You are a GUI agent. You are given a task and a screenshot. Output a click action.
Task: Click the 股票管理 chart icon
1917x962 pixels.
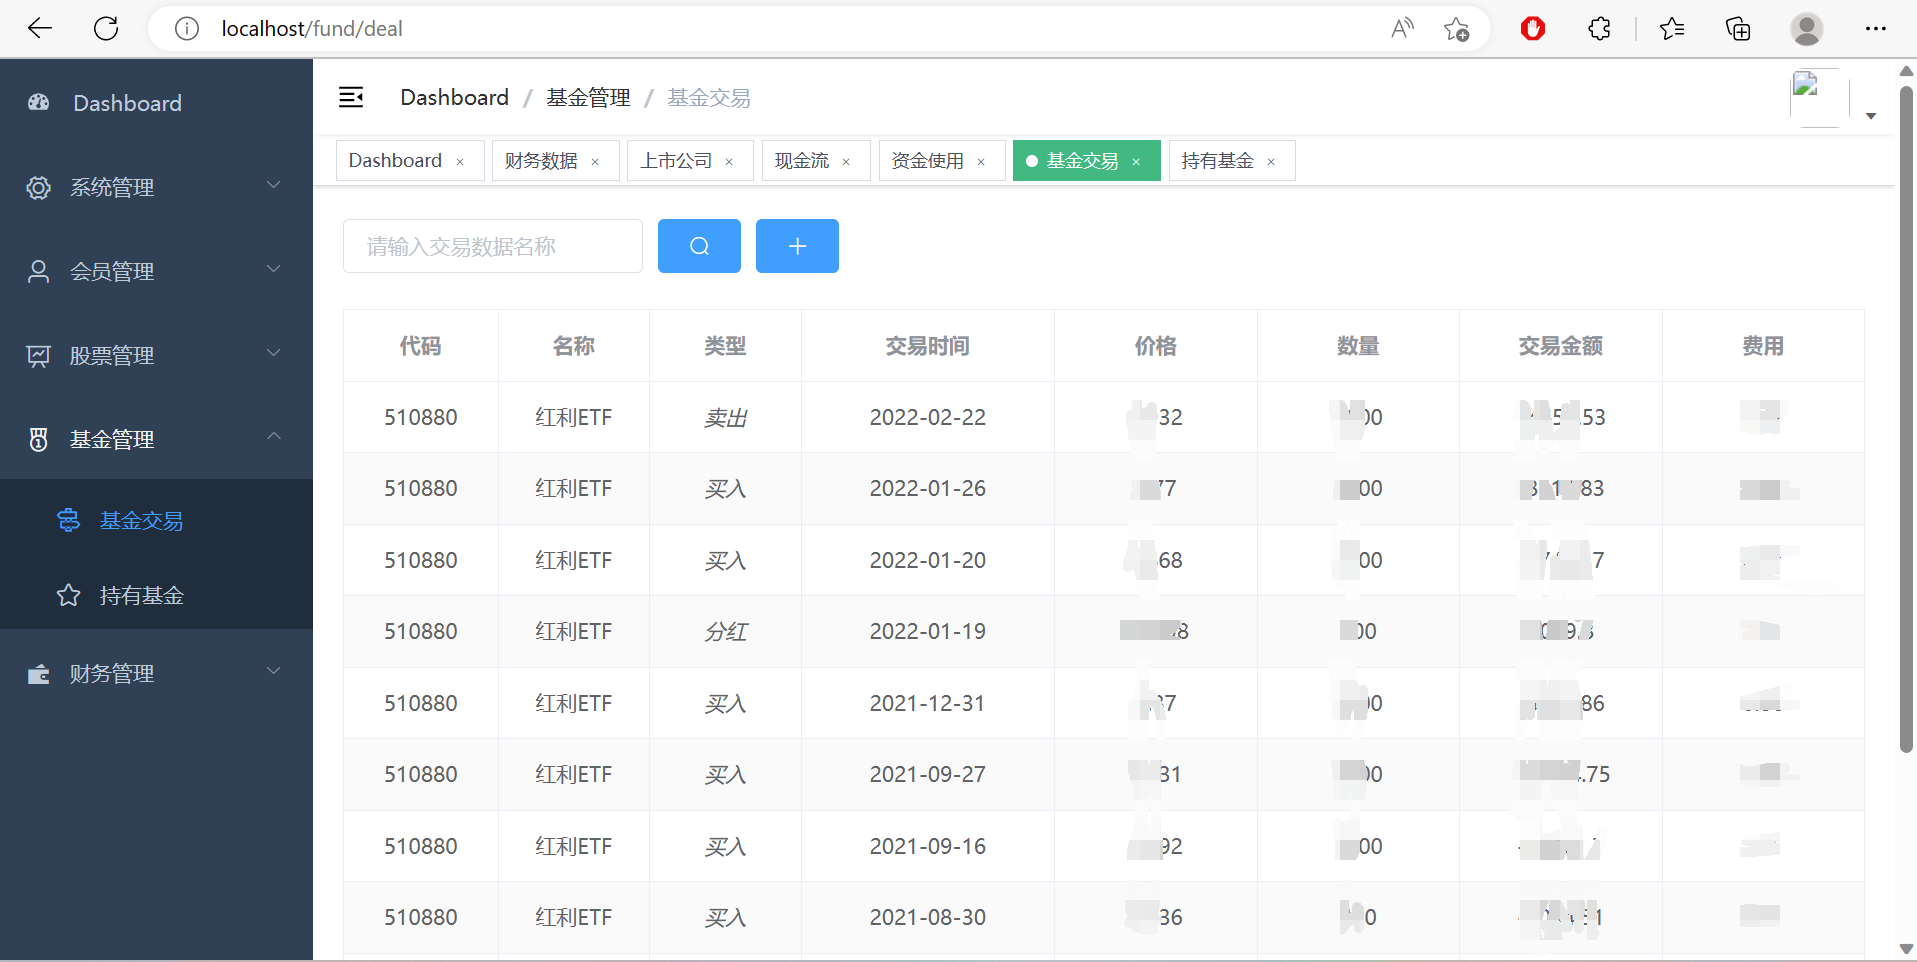click(38, 355)
